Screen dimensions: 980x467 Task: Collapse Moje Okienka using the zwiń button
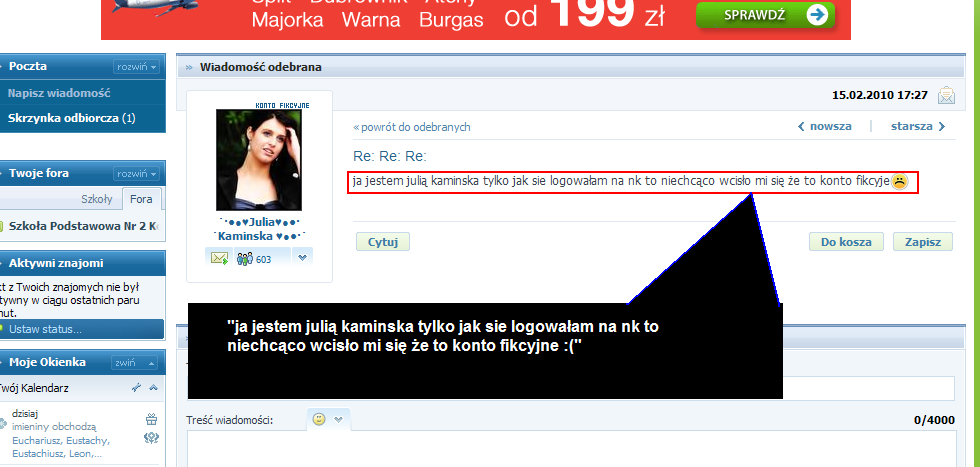pos(135,362)
